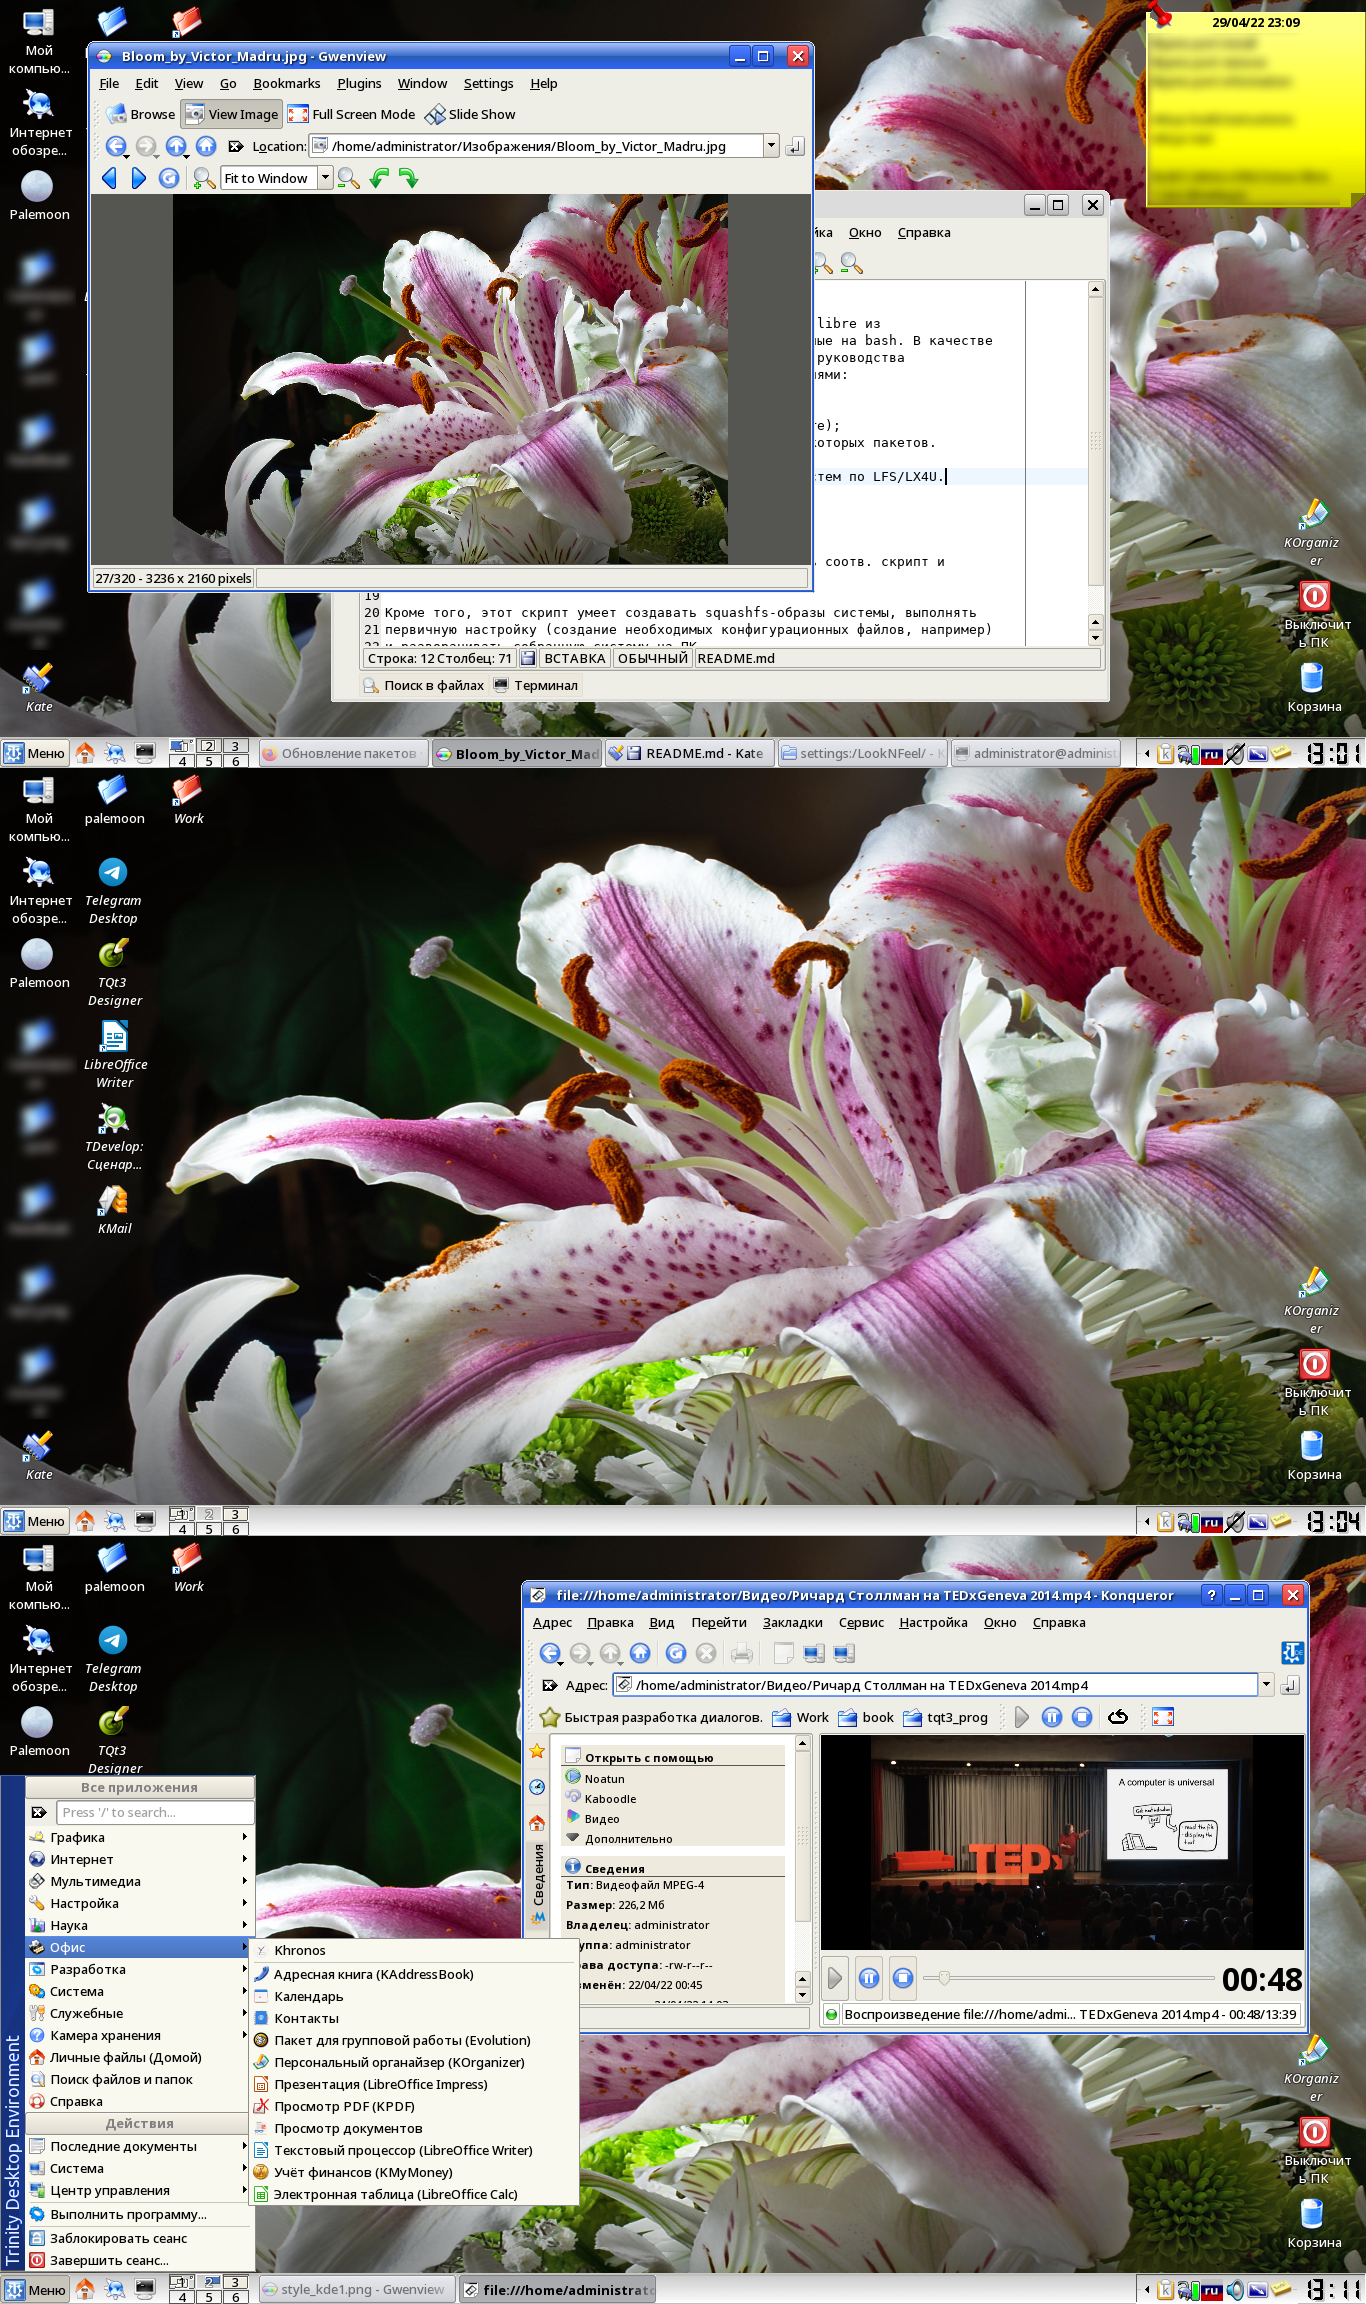The width and height of the screenshot is (1366, 2304).
Task: Open the Поиск в файлах tab in Kate
Action: 423,685
